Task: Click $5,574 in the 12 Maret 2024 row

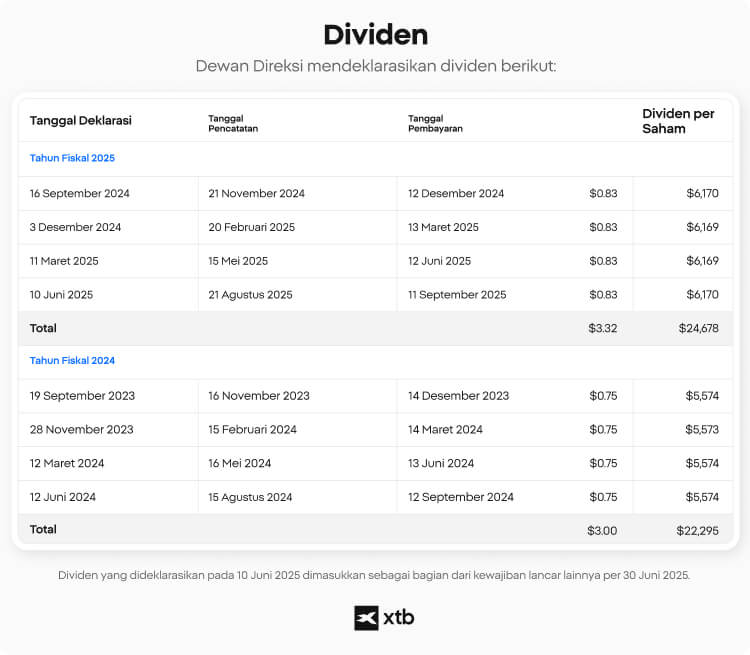Action: [702, 463]
